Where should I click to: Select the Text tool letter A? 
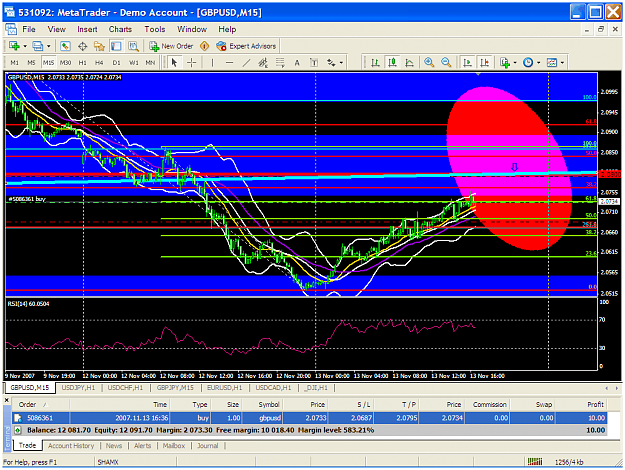tap(297, 63)
